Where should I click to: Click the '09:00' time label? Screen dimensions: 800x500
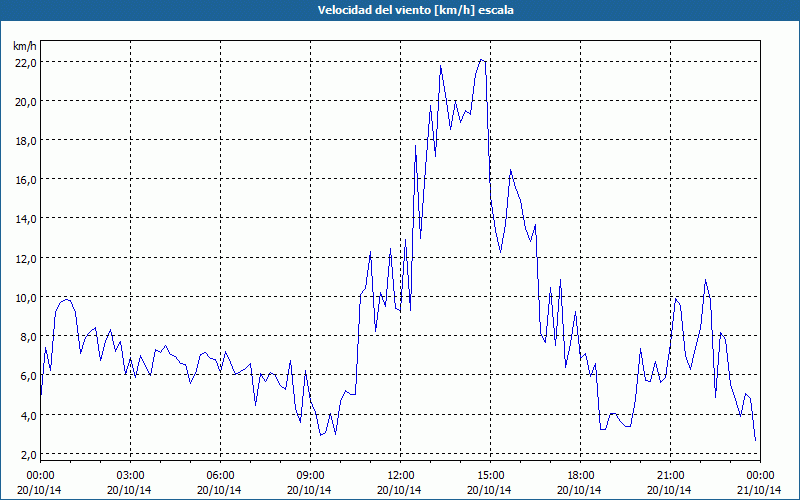click(x=311, y=476)
